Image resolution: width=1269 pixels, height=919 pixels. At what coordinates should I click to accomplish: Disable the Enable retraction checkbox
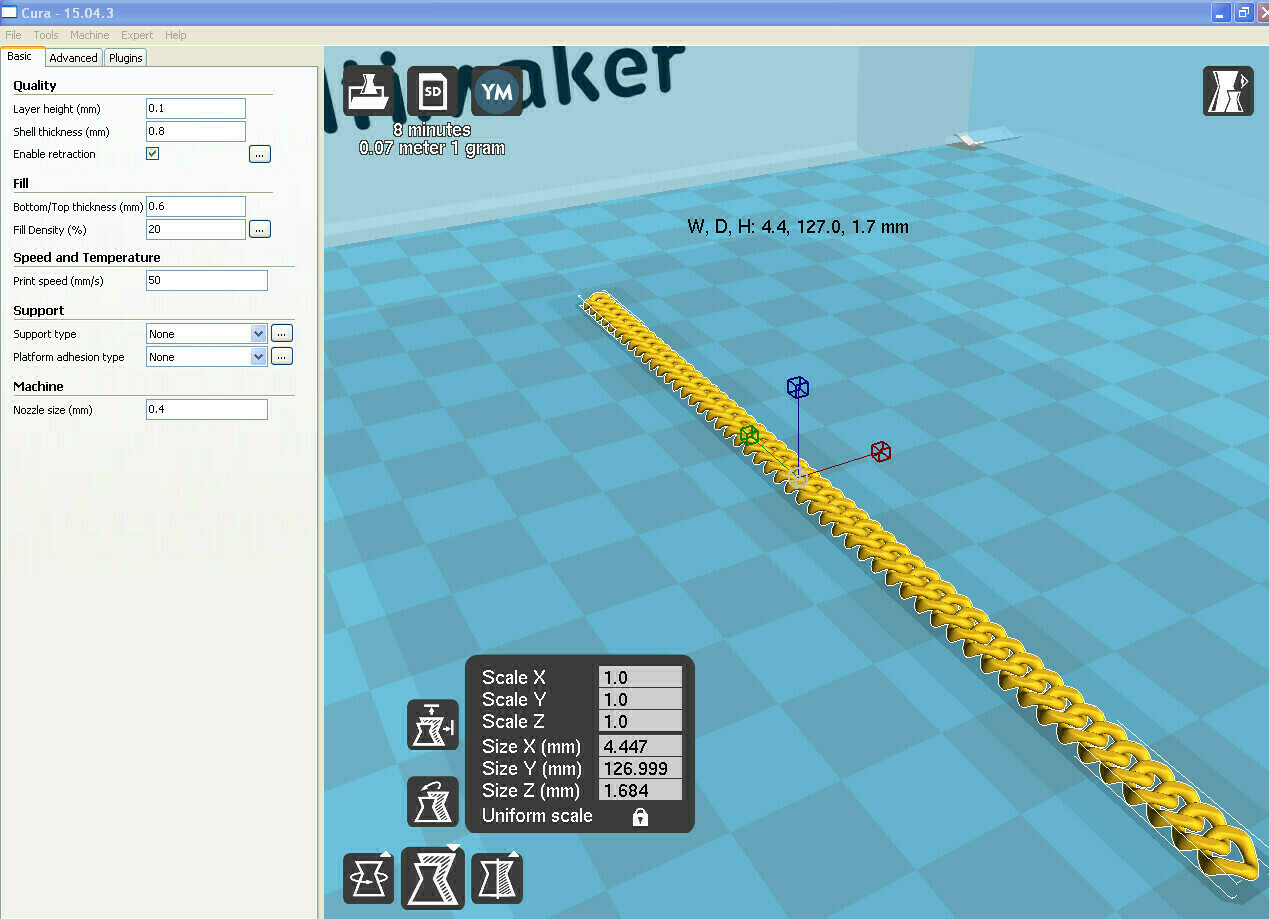tap(153, 154)
